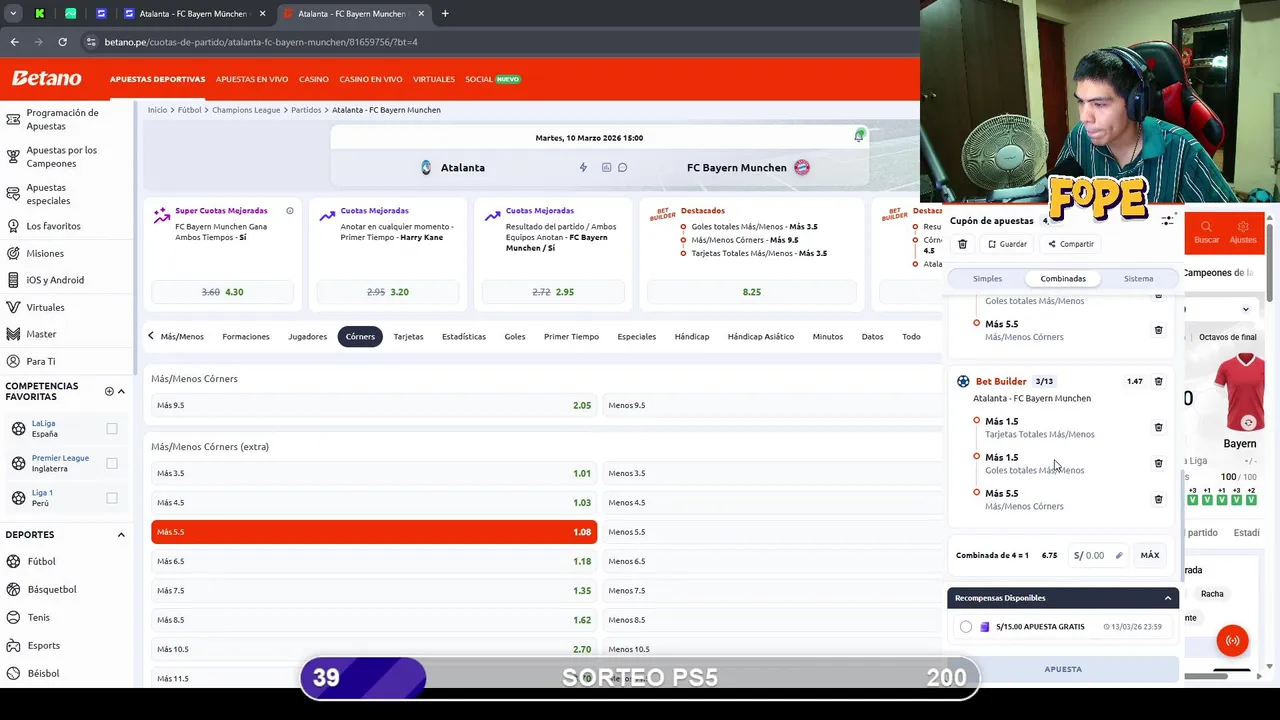Open the browser tab list dropdown
The height and width of the screenshot is (720, 1280).
[x=13, y=14]
